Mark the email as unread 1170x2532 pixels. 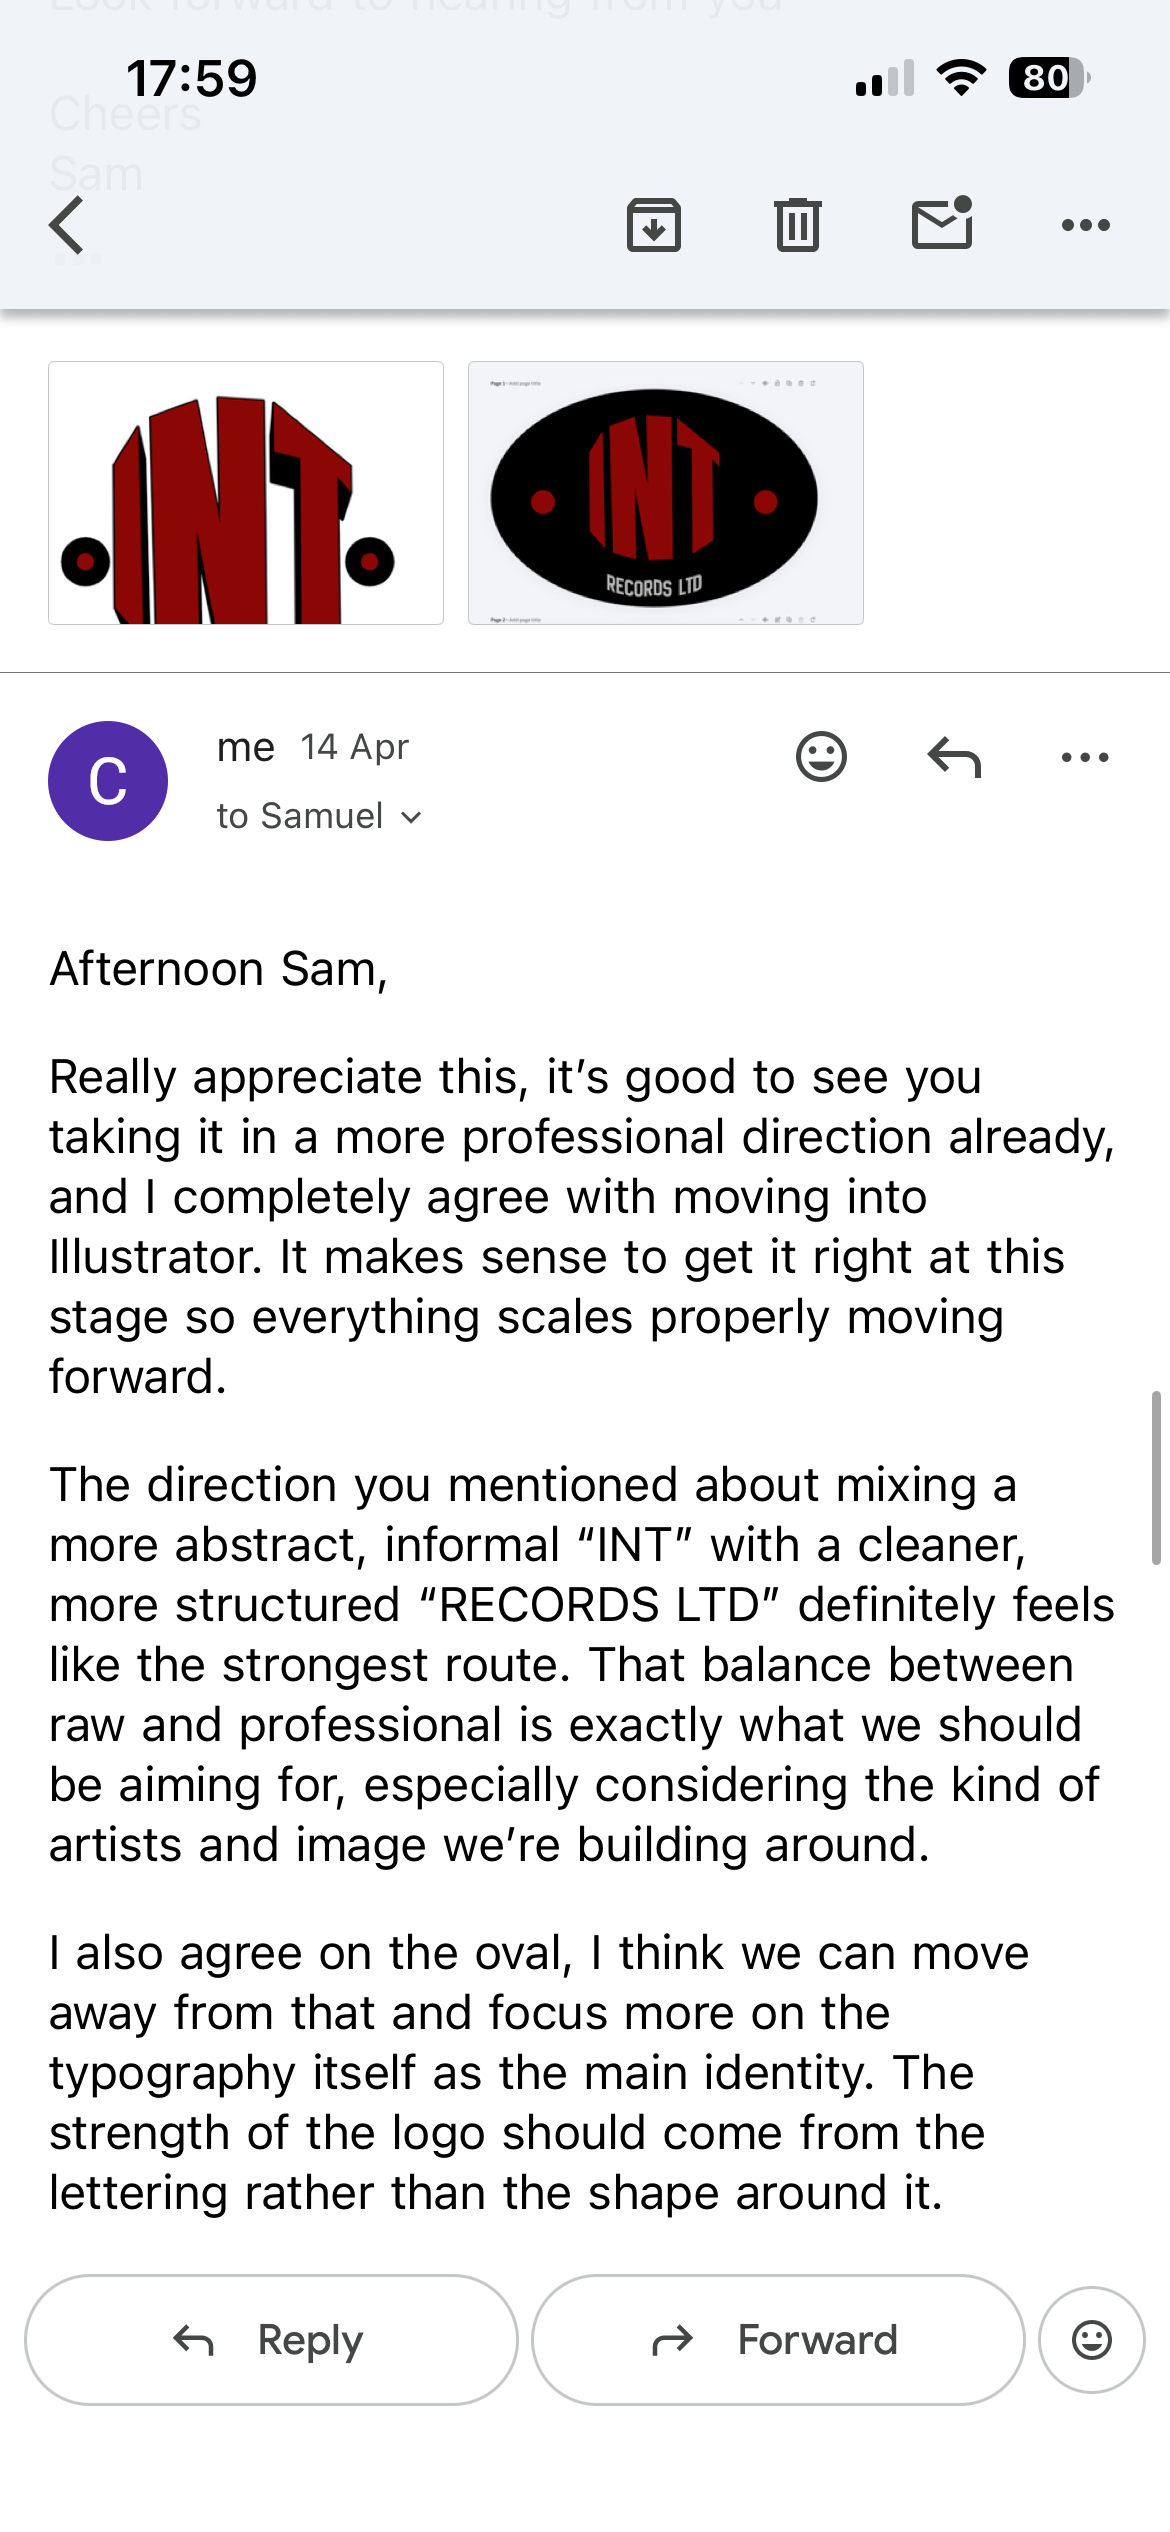tap(942, 223)
